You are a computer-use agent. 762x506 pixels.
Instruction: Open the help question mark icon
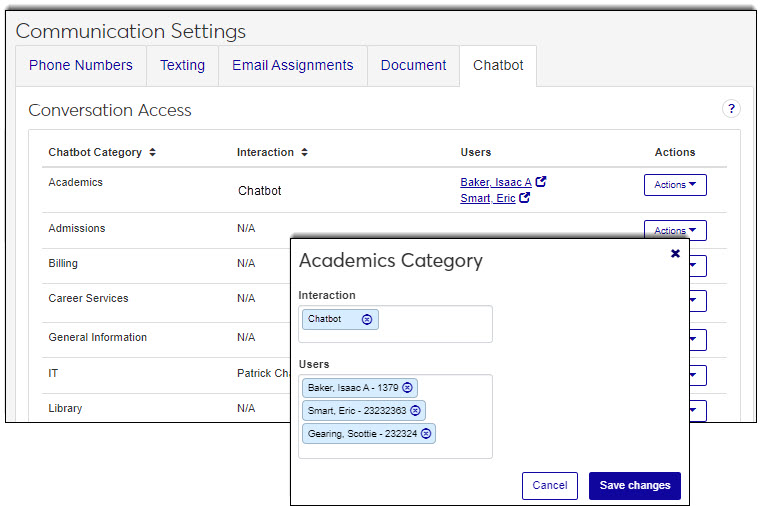[x=731, y=109]
